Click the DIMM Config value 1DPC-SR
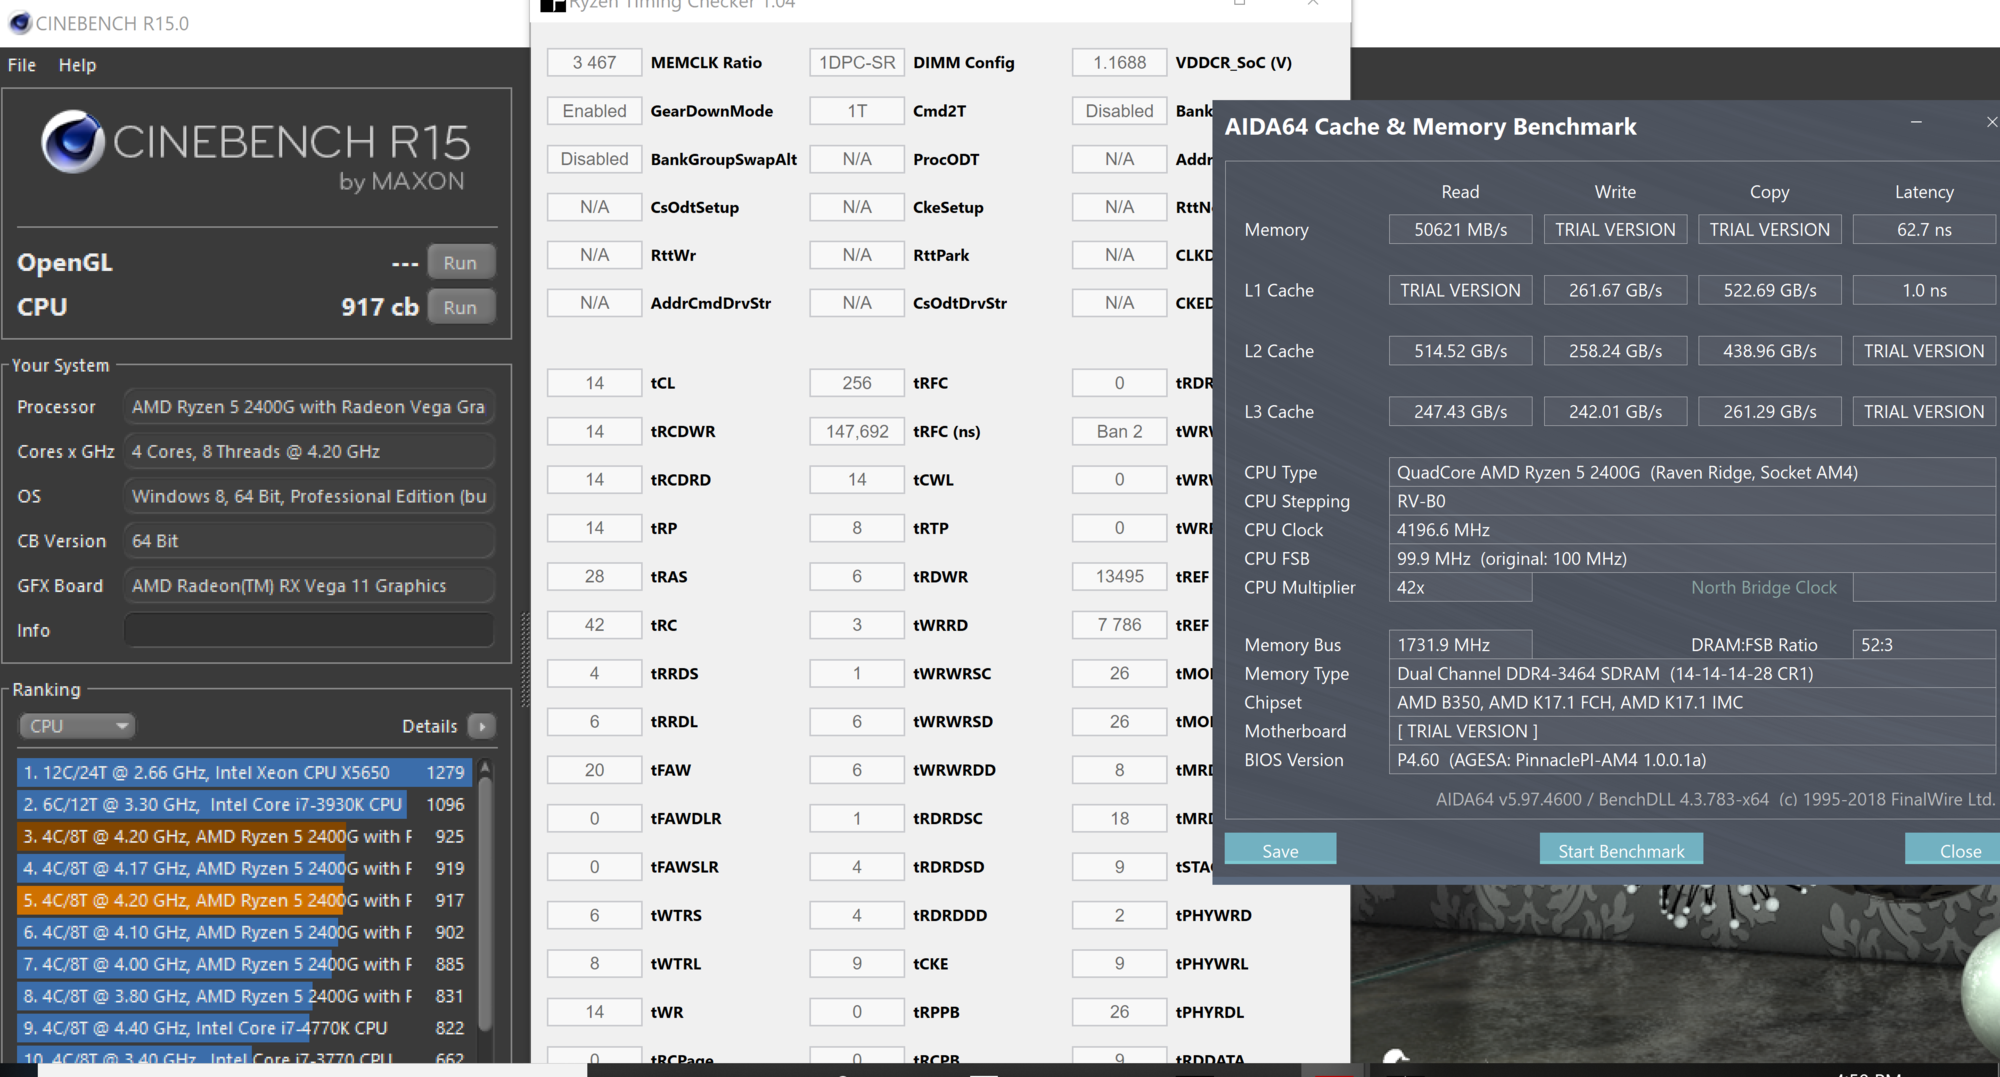Screen dimensions: 2000x1077 pyautogui.click(x=857, y=62)
